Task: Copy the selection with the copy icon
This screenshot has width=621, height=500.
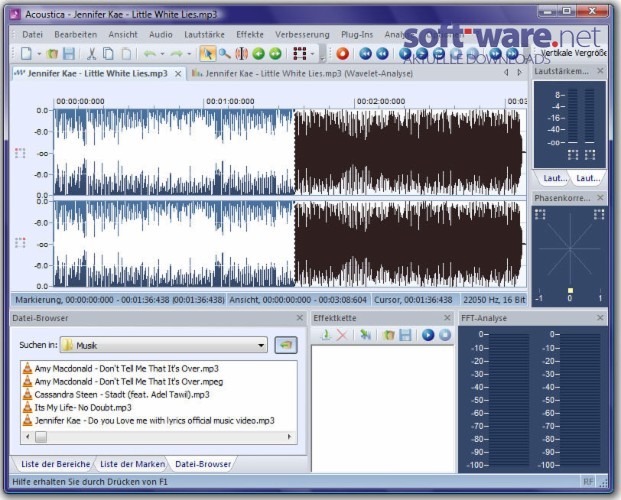Action: pyautogui.click(x=108, y=53)
